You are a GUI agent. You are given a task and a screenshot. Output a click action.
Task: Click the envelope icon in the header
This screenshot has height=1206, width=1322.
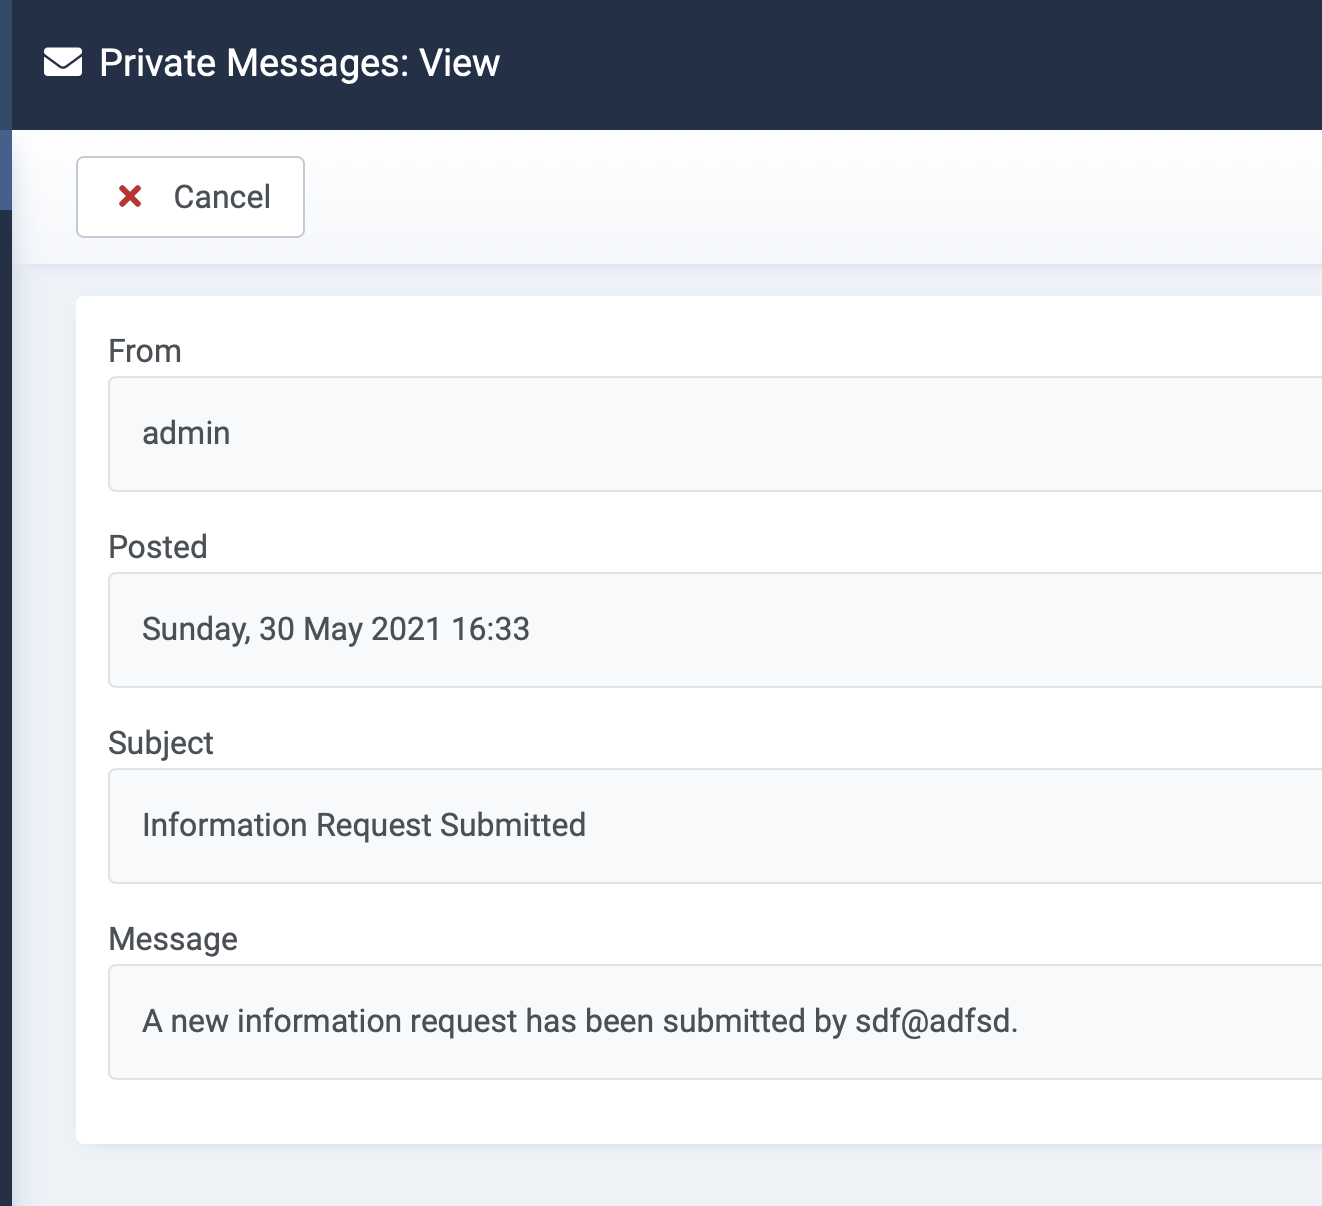point(63,63)
